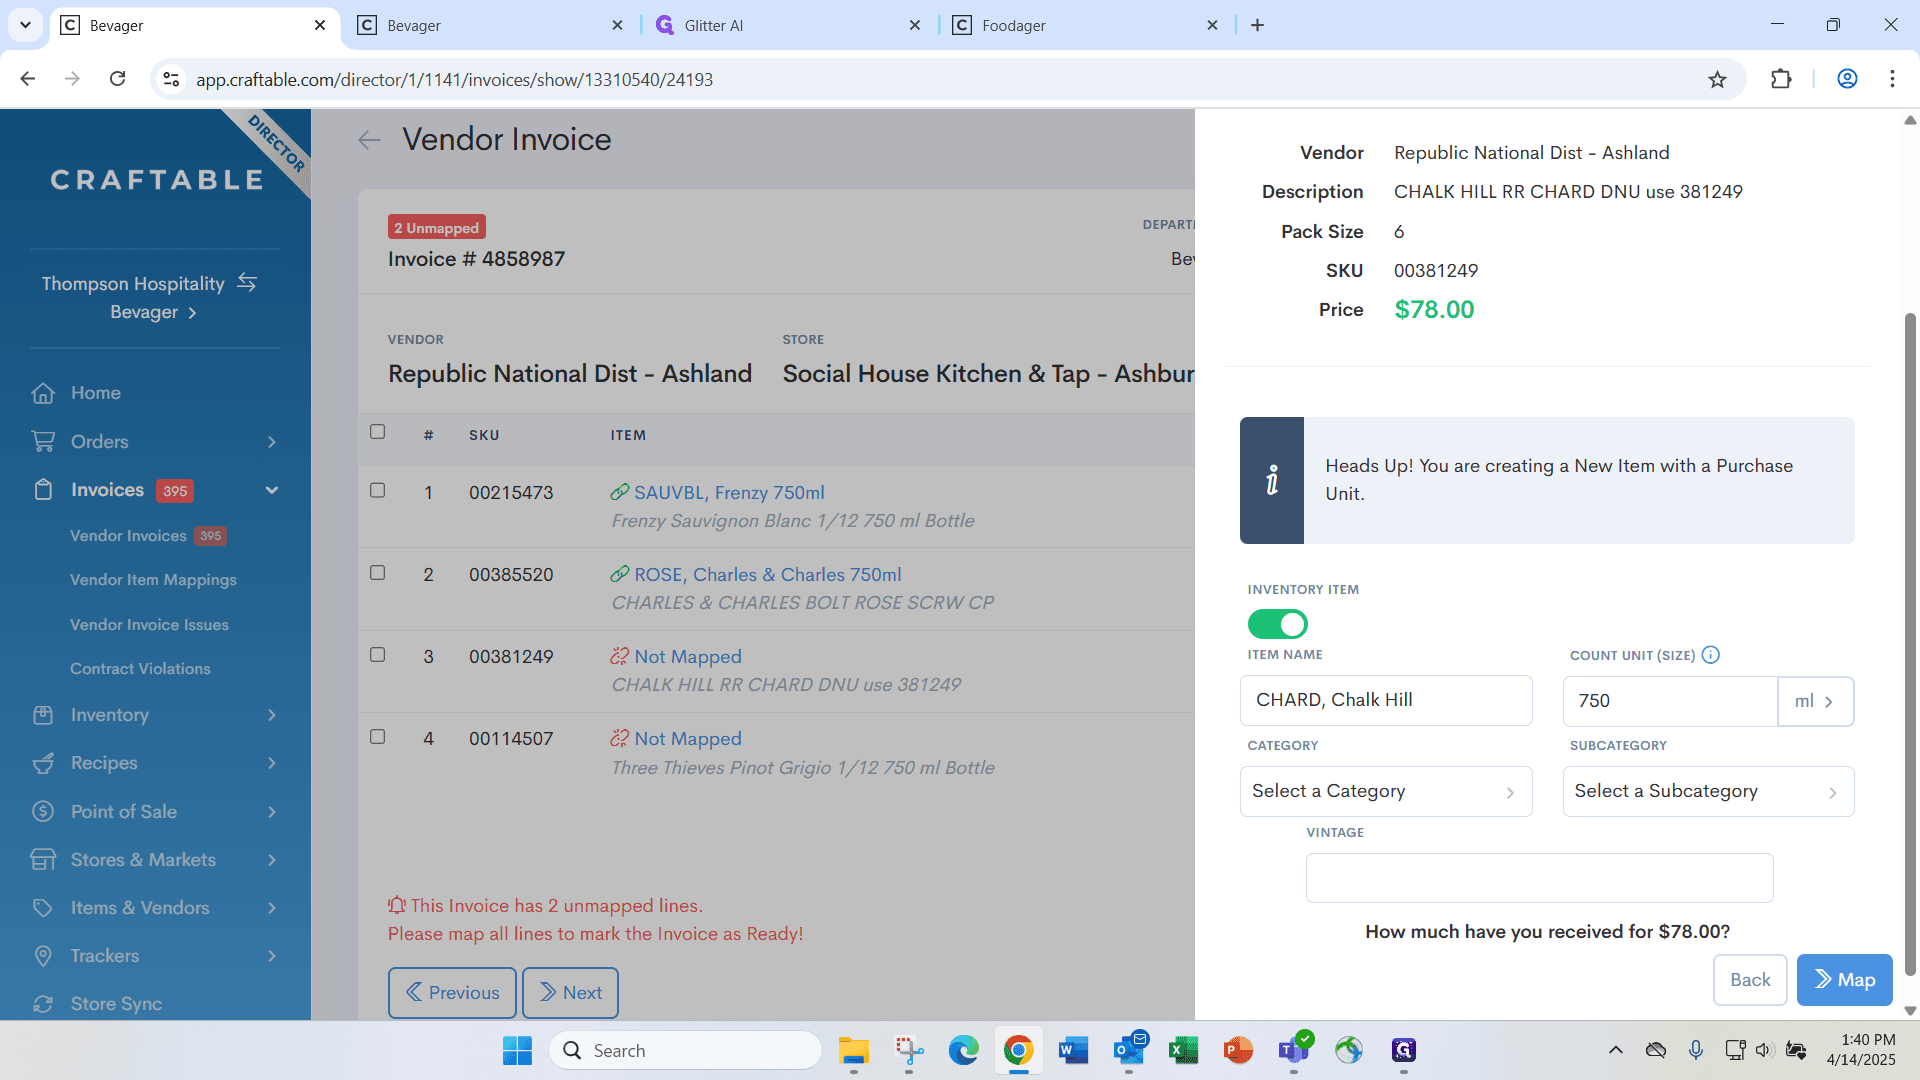The image size is (1920, 1080).
Task: Click the Item Name input field
Action: click(x=1386, y=700)
